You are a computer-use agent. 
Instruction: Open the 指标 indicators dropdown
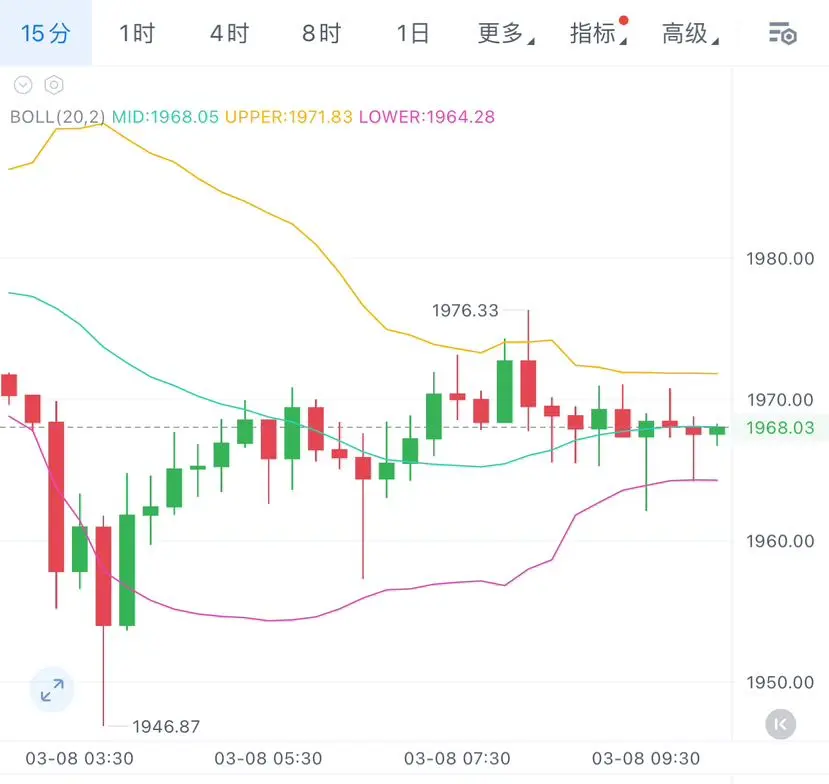tap(598, 33)
